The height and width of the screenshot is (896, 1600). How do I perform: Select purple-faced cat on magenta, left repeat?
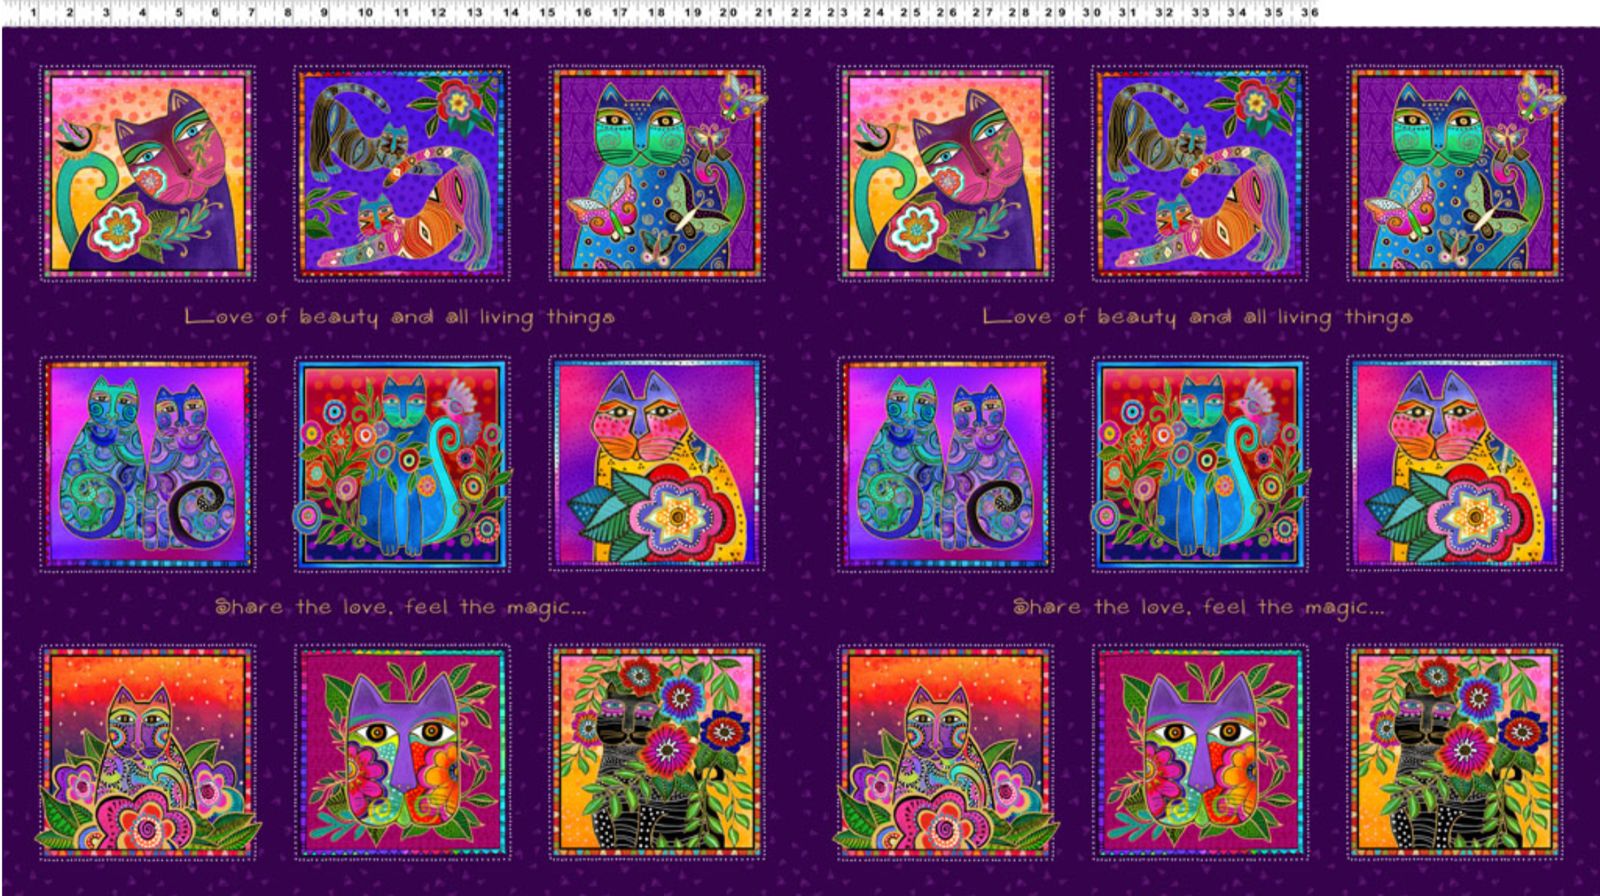(x=401, y=753)
